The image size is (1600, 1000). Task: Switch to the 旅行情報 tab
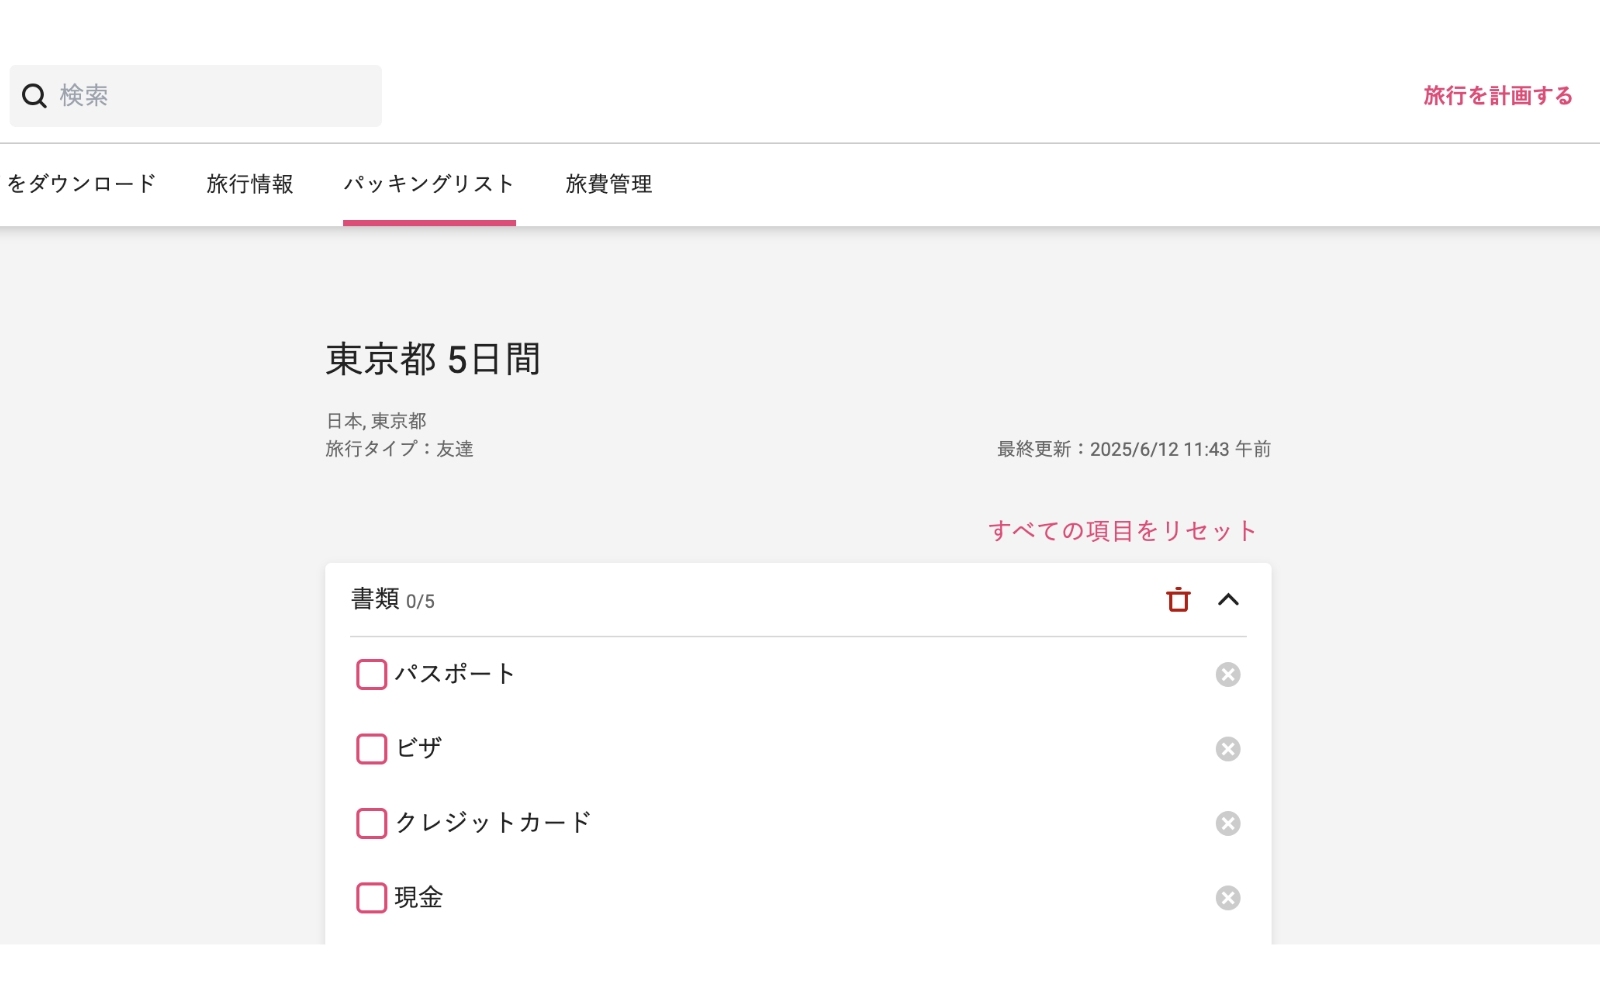point(250,184)
